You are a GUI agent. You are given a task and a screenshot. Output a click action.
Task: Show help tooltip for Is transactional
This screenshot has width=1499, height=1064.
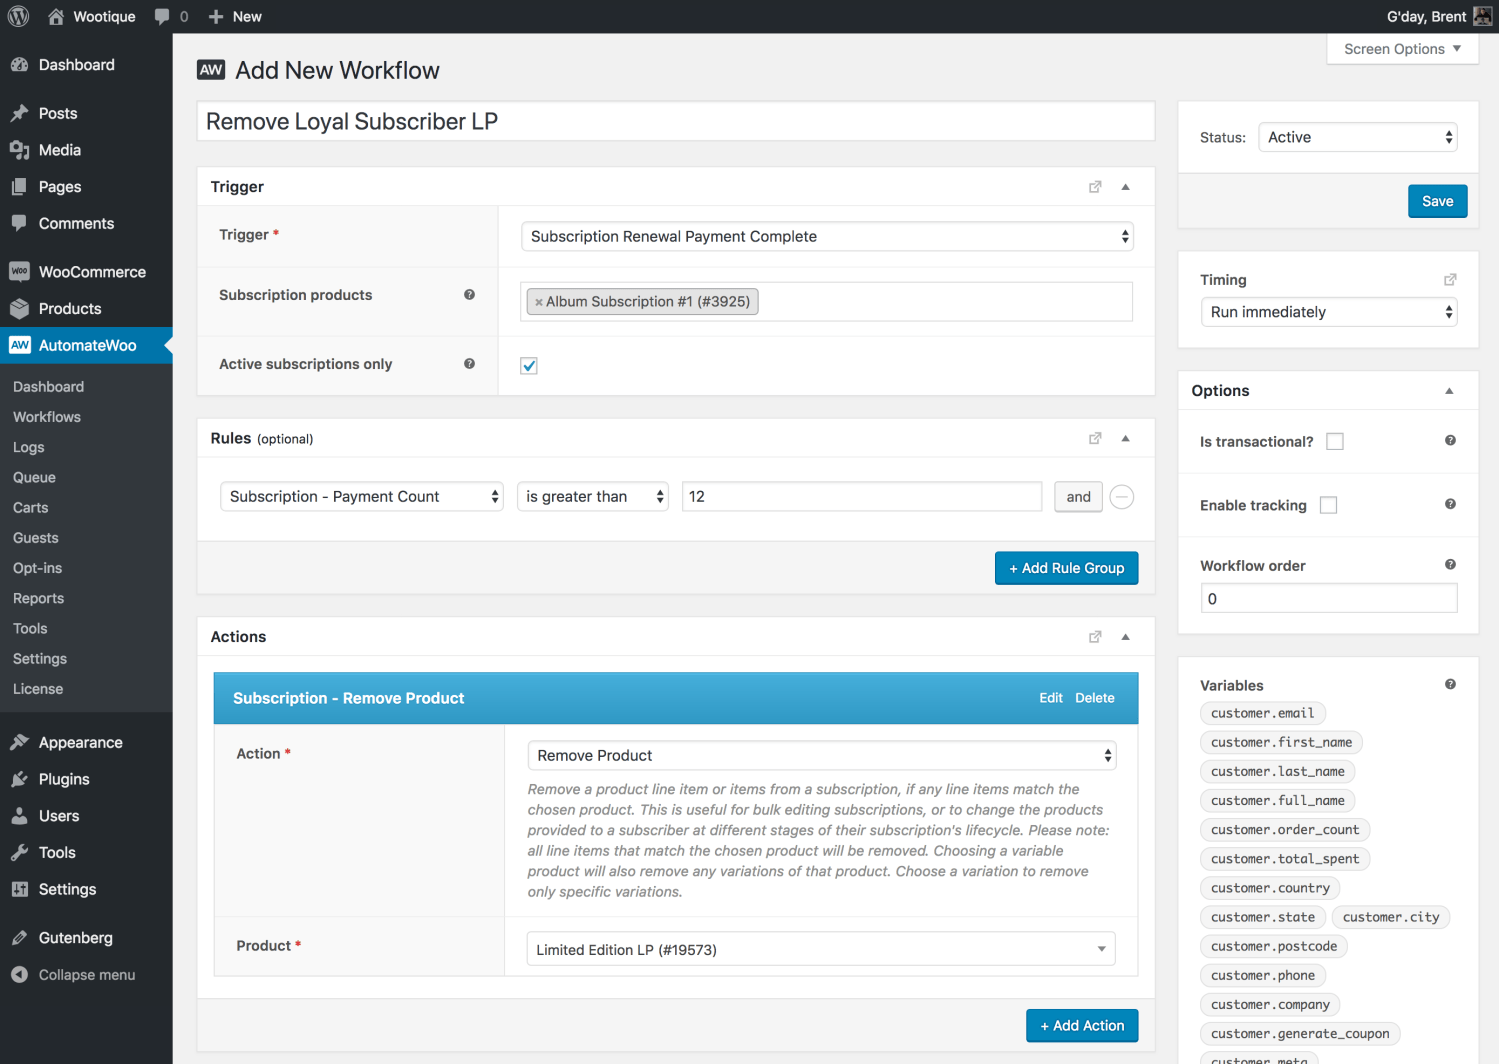1450,441
